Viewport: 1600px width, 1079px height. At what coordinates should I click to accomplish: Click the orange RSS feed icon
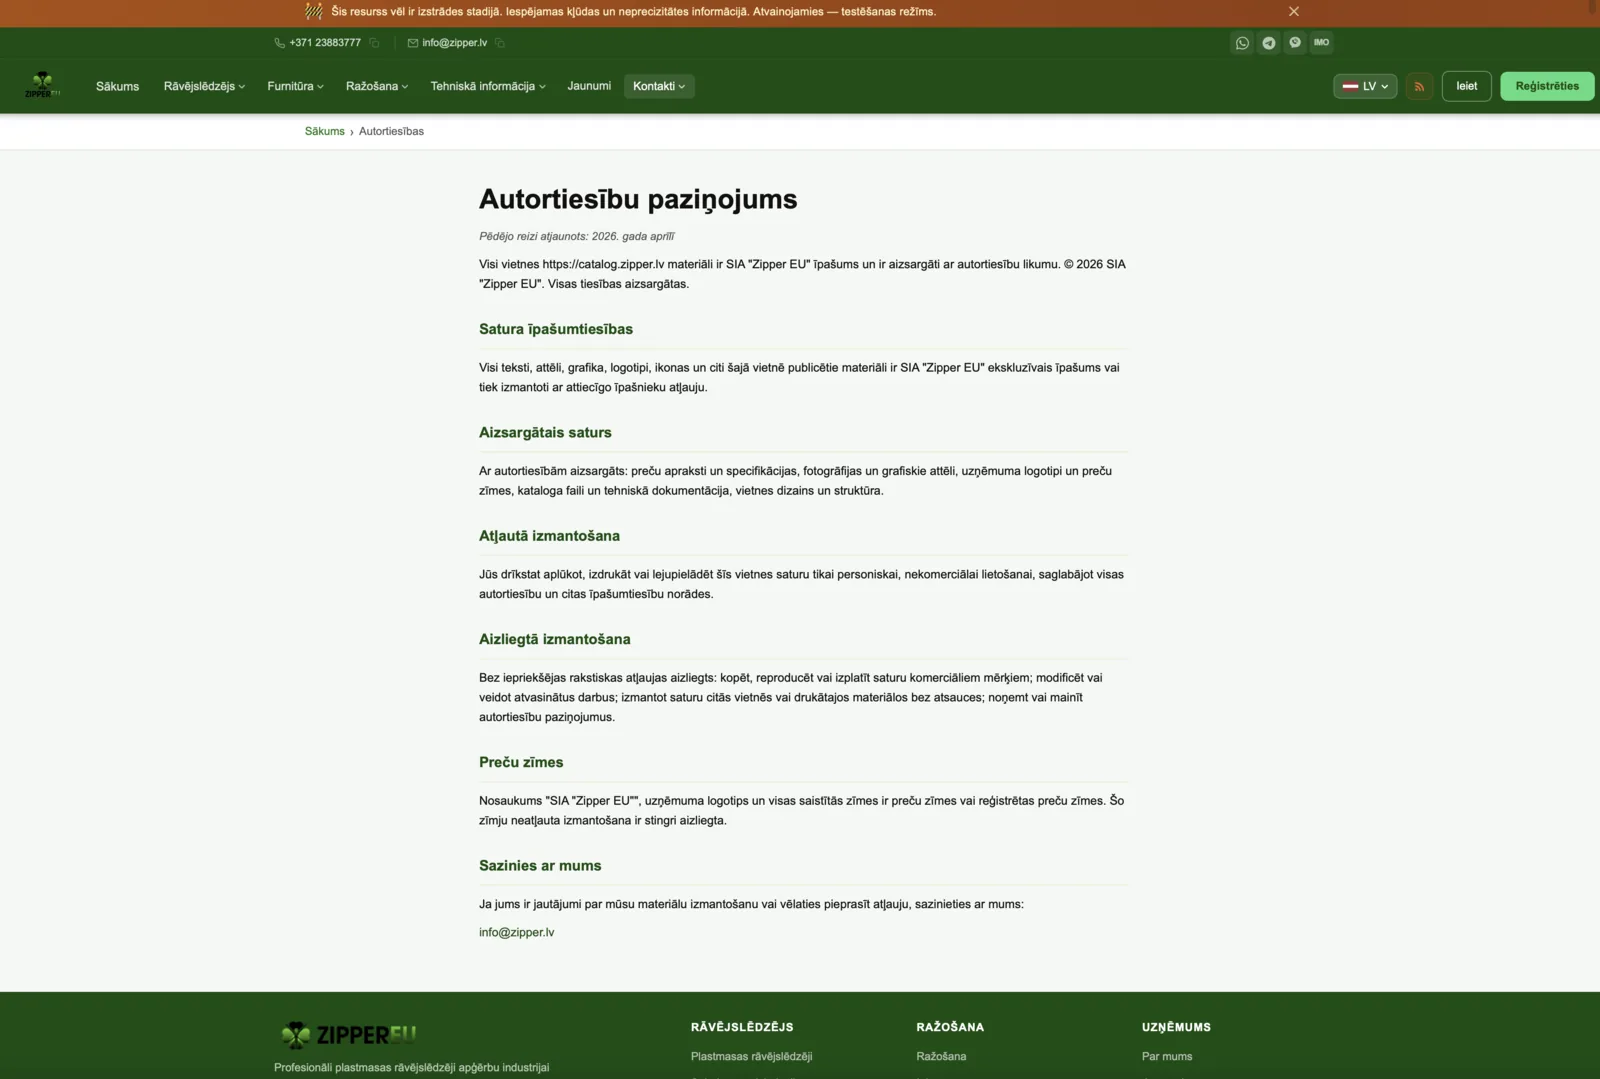pos(1419,86)
